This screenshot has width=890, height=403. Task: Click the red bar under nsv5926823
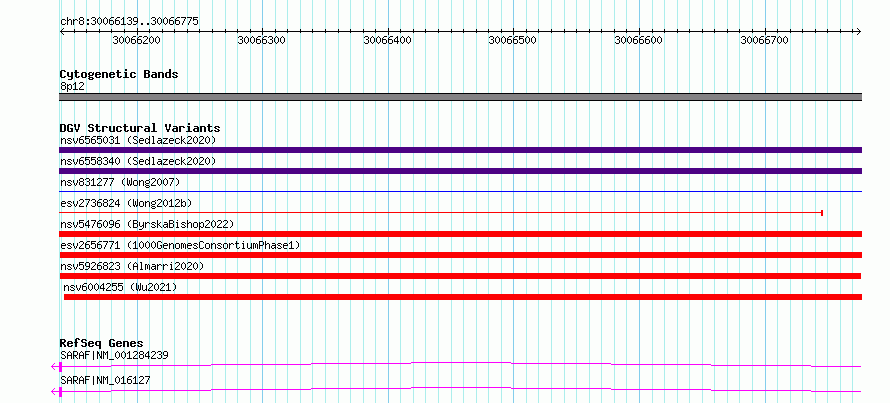click(460, 276)
